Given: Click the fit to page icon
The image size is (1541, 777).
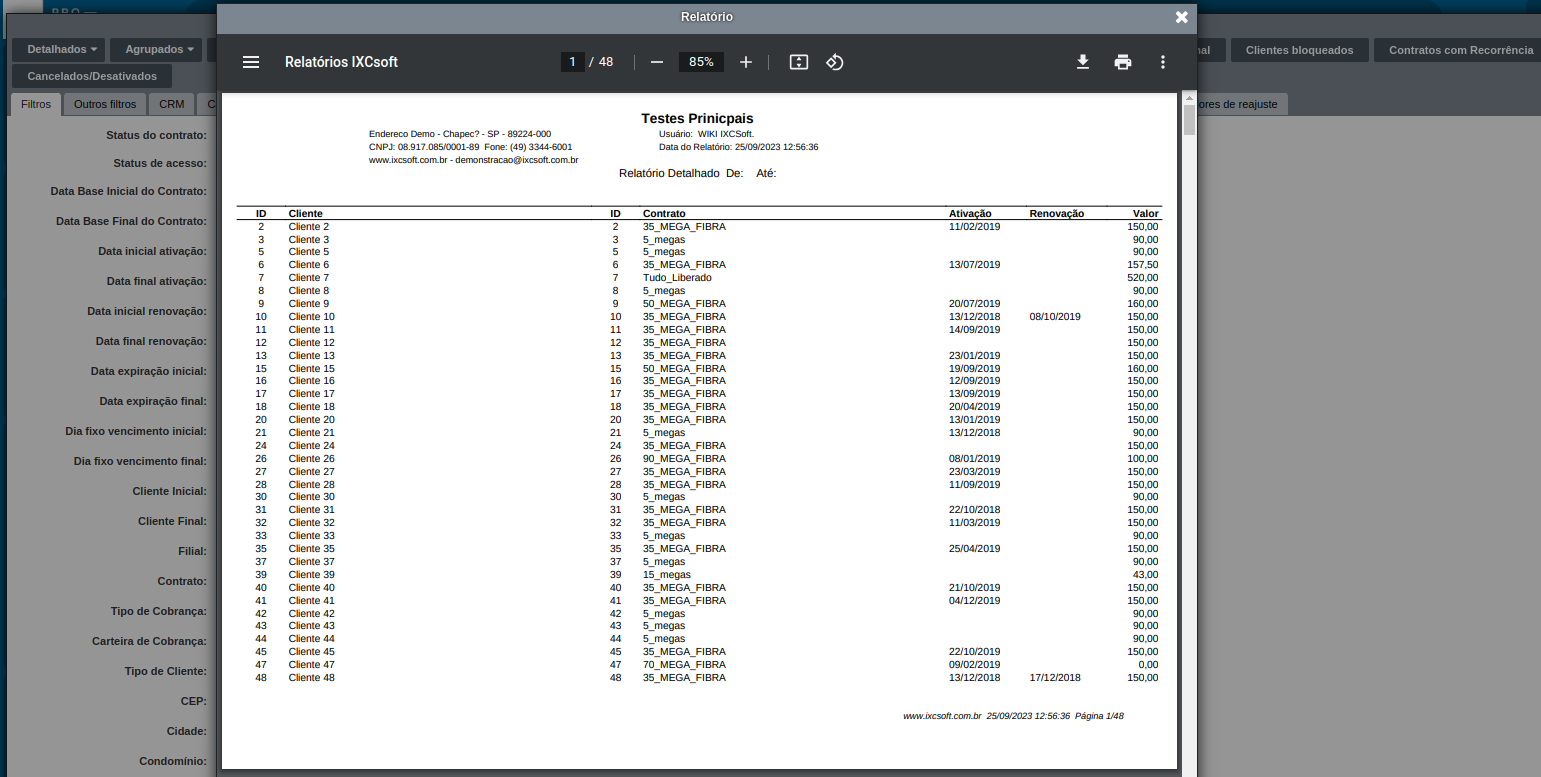Looking at the screenshot, I should pos(798,62).
